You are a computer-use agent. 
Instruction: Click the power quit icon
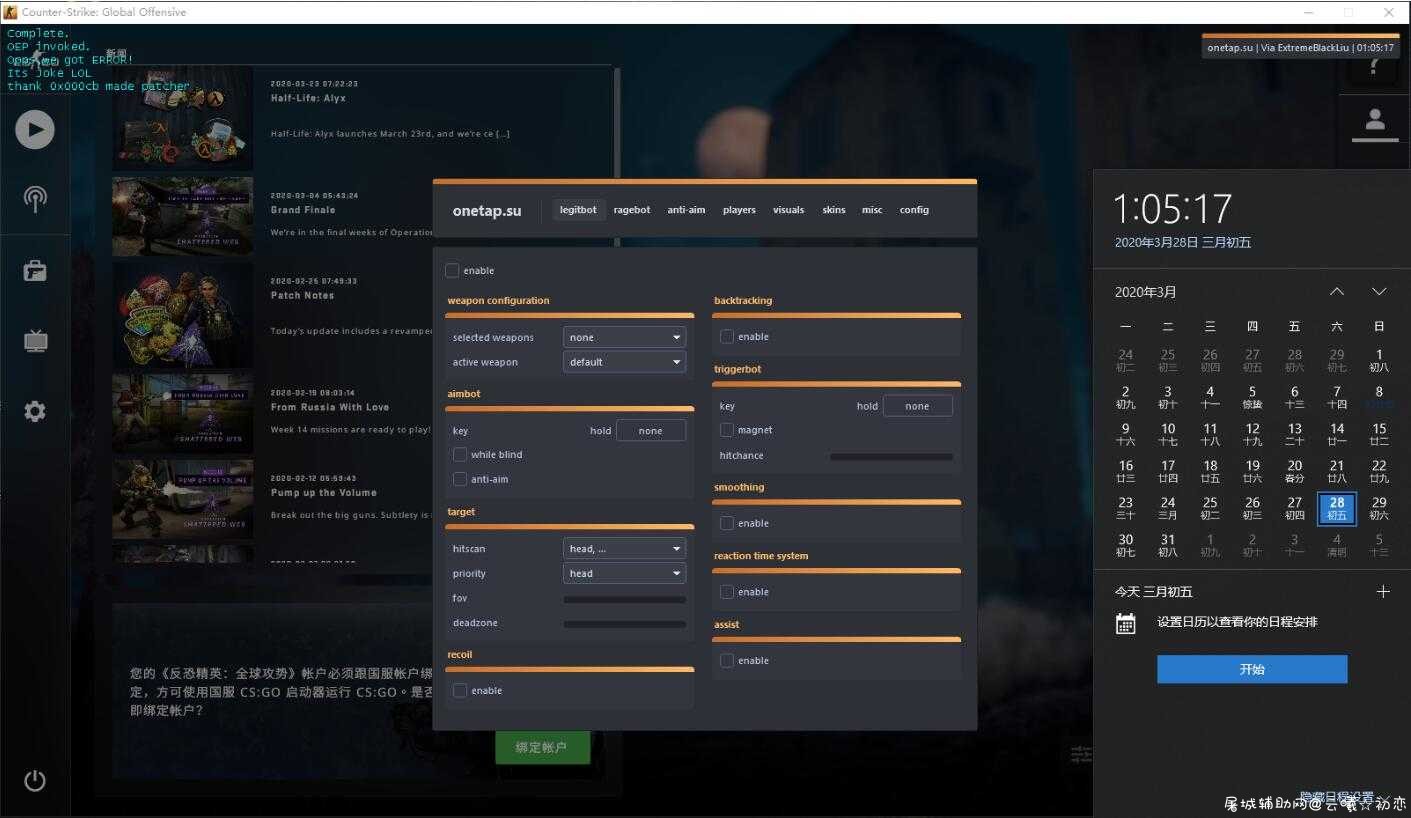point(35,781)
